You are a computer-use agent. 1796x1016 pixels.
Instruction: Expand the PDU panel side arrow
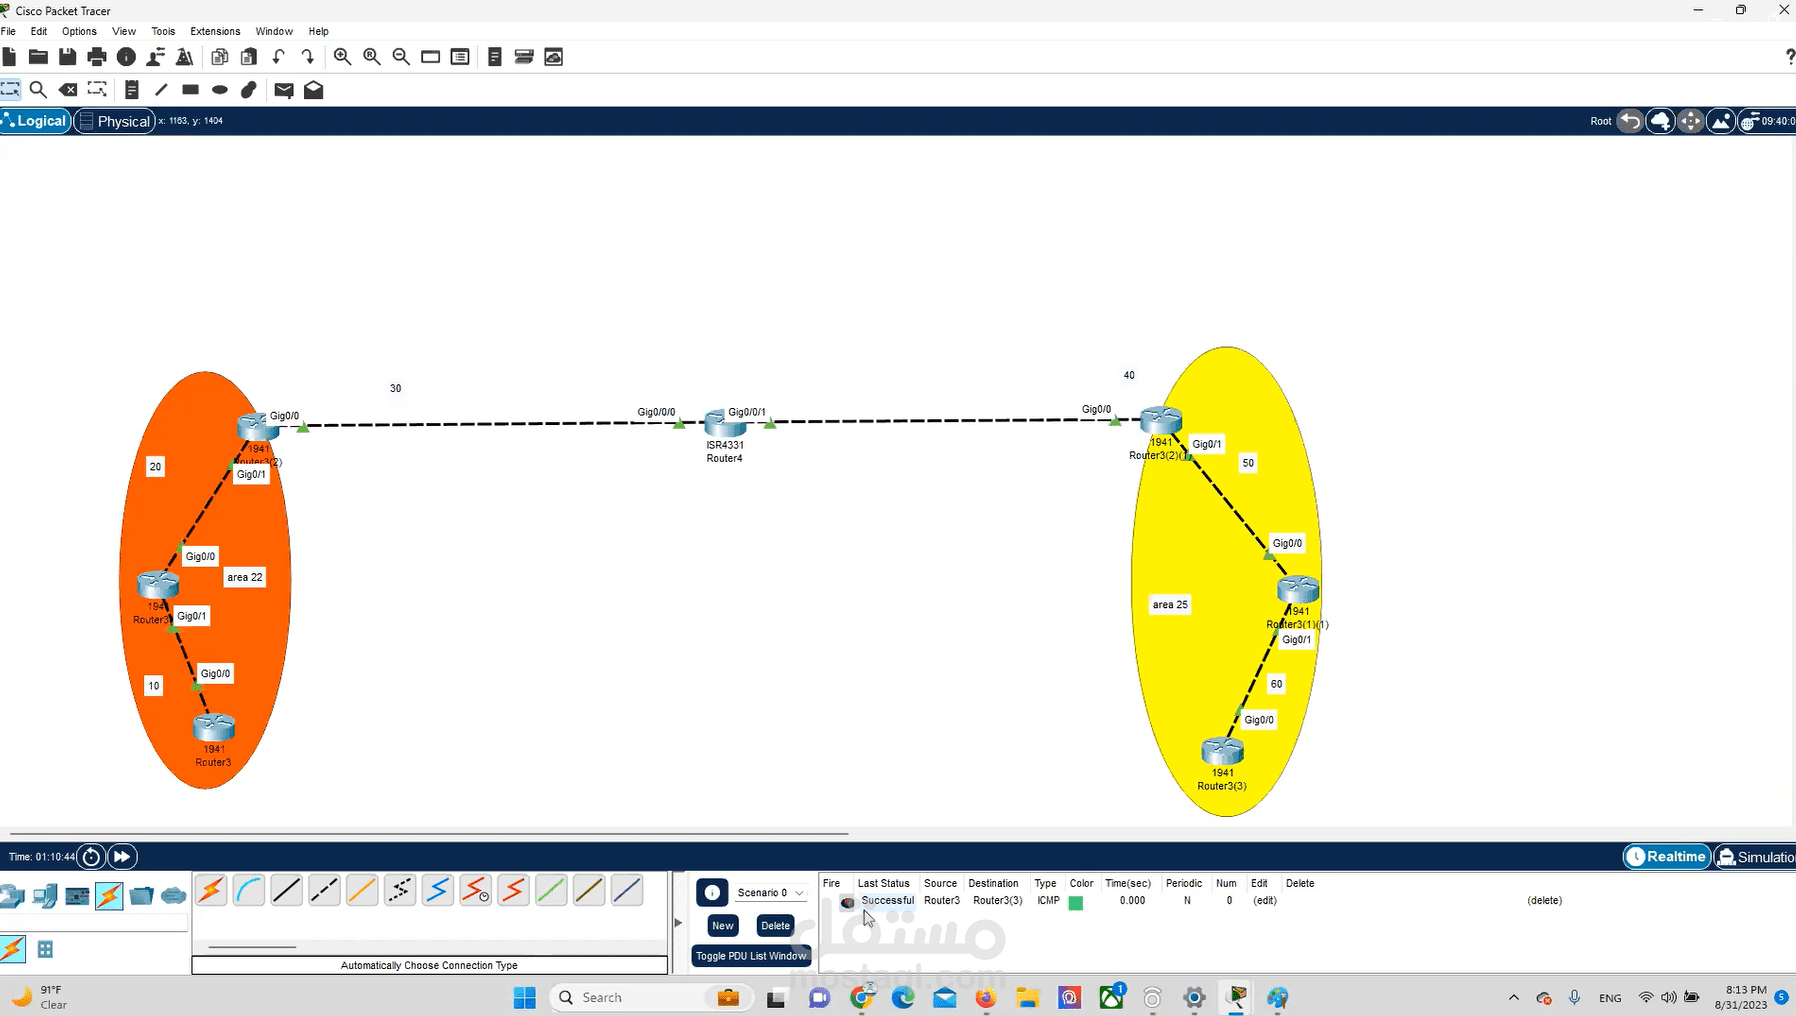[678, 922]
